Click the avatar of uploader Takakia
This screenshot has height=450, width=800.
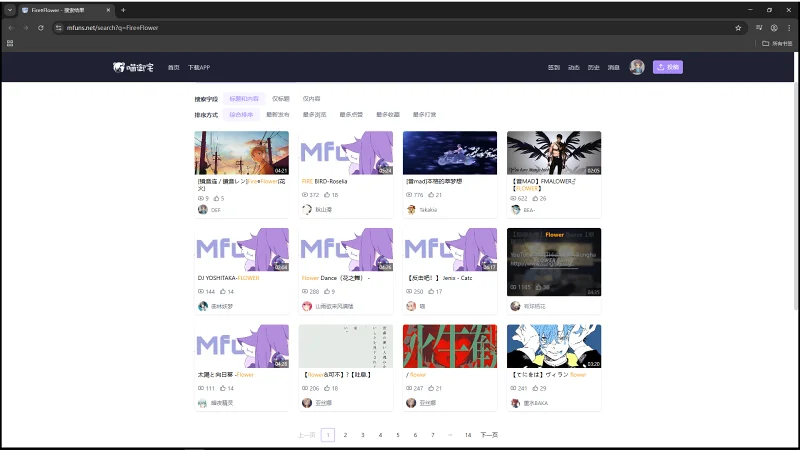pyautogui.click(x=411, y=209)
